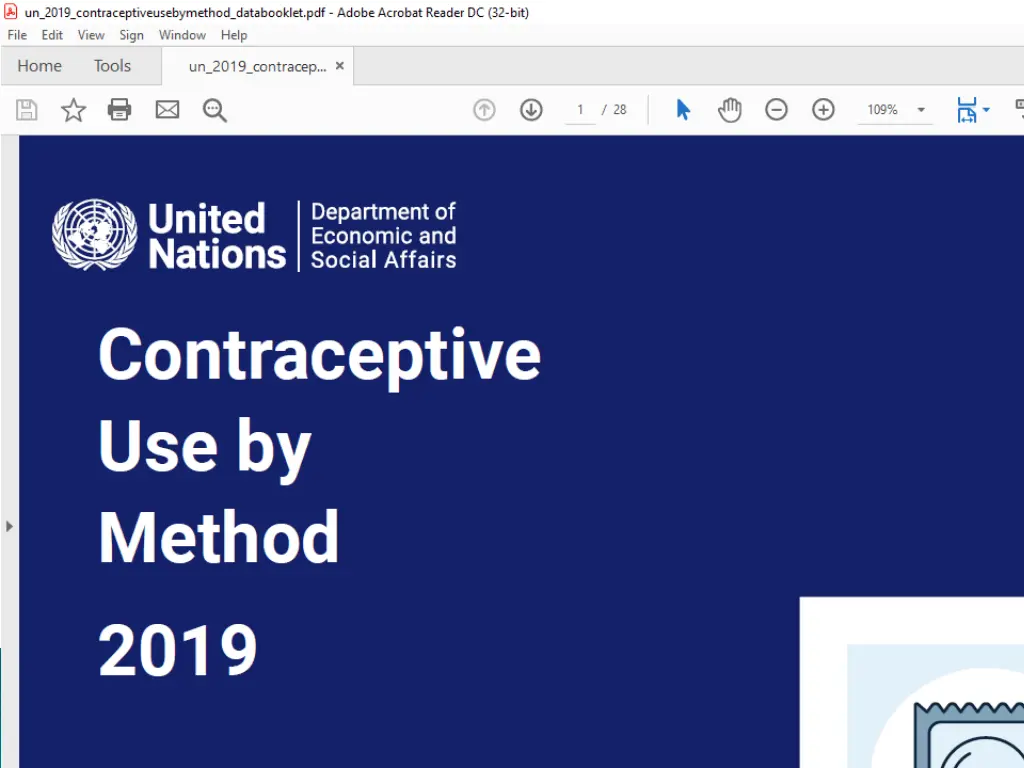Open the zoom level 109% dropdown
The height and width of the screenshot is (768, 1024).
[x=920, y=110]
